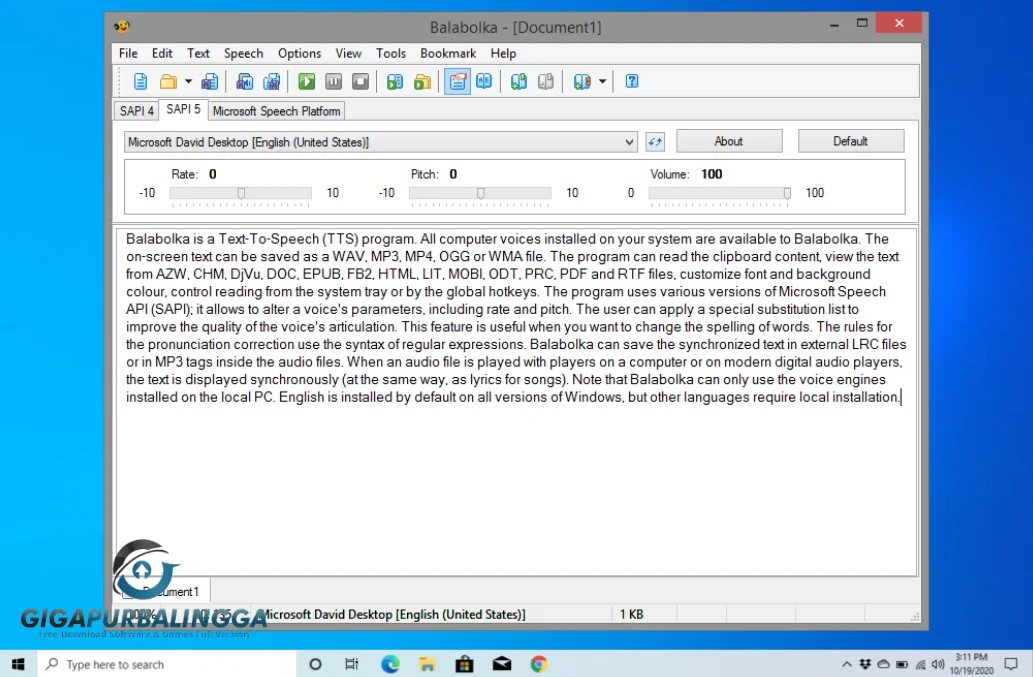The image size is (1033, 677).
Task: Open the pronunciation dictionary book icon
Action: [484, 82]
